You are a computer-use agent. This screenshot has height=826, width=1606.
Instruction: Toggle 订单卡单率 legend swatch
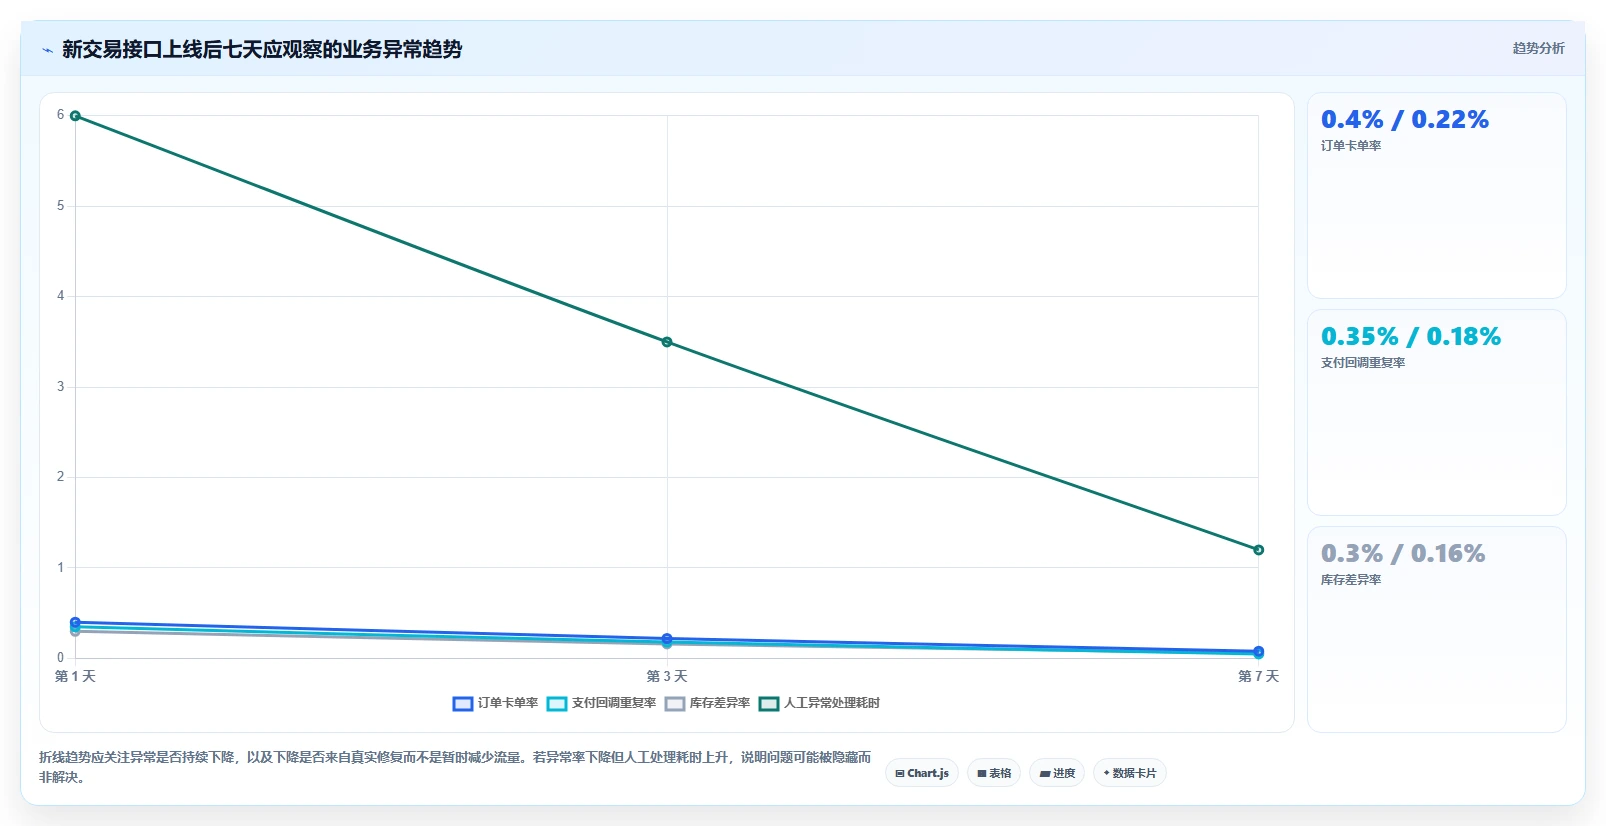462,704
